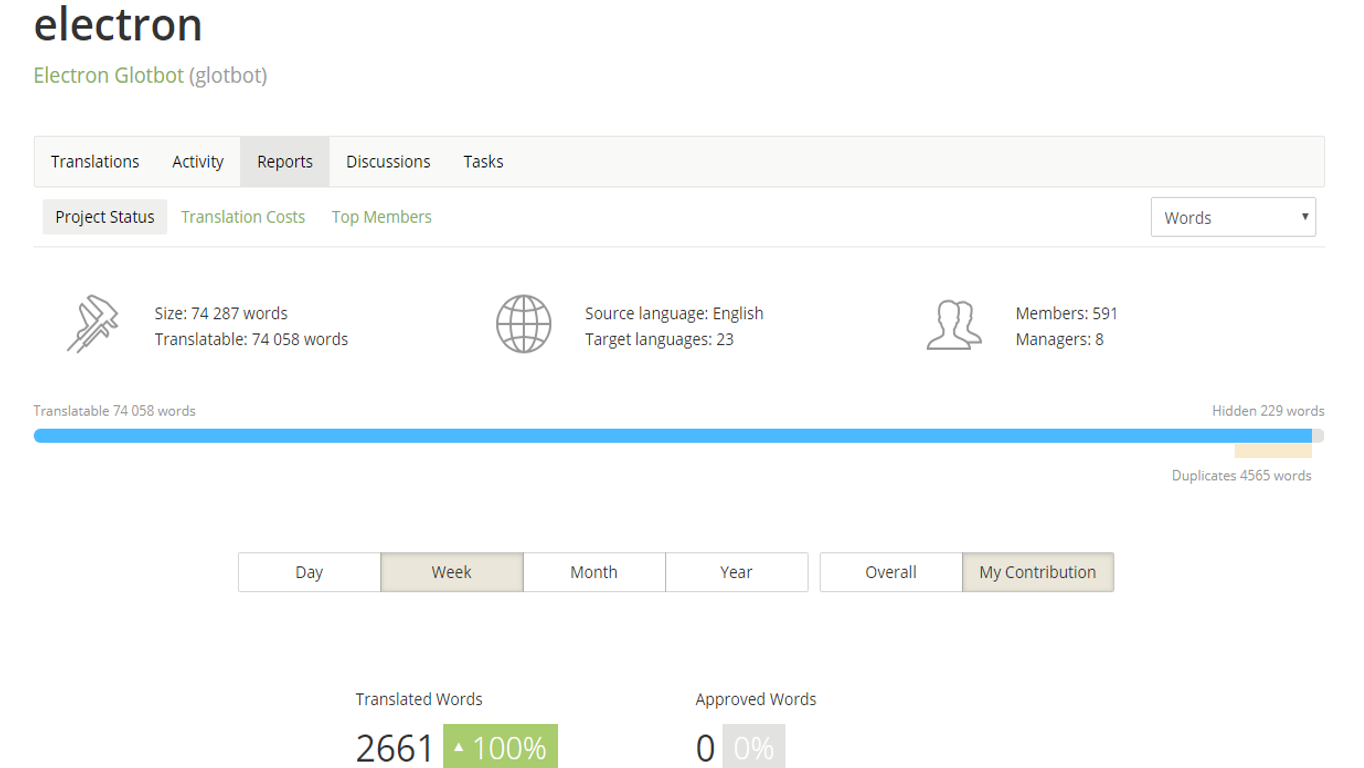The image size is (1364, 768).
Task: Open the Translations tab
Action: (x=95, y=162)
